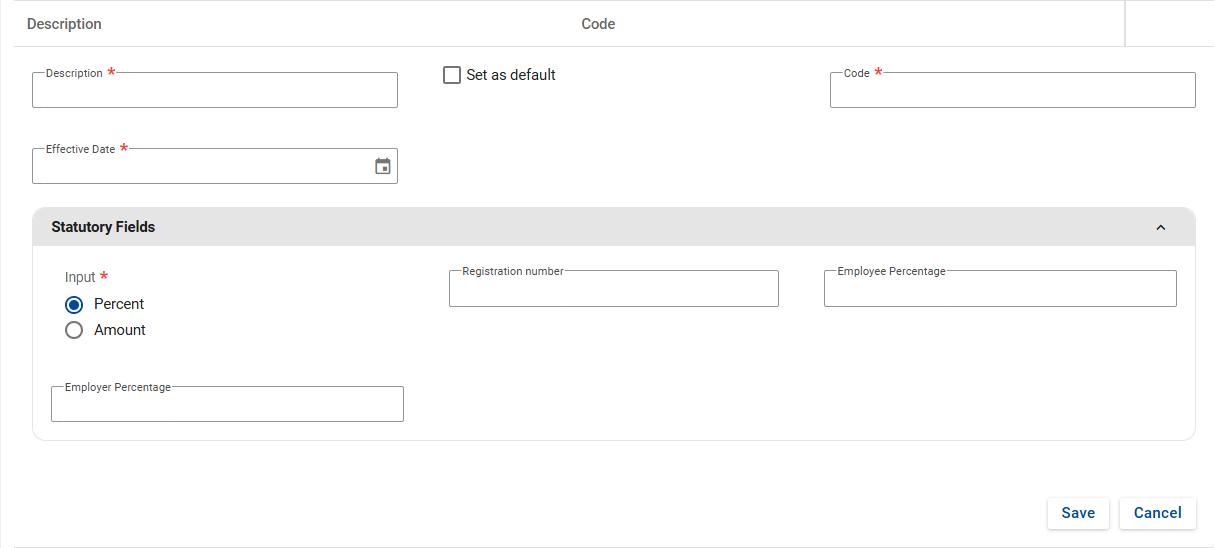Click the Employee Percentage input box
1215x548 pixels.
pos(1000,289)
